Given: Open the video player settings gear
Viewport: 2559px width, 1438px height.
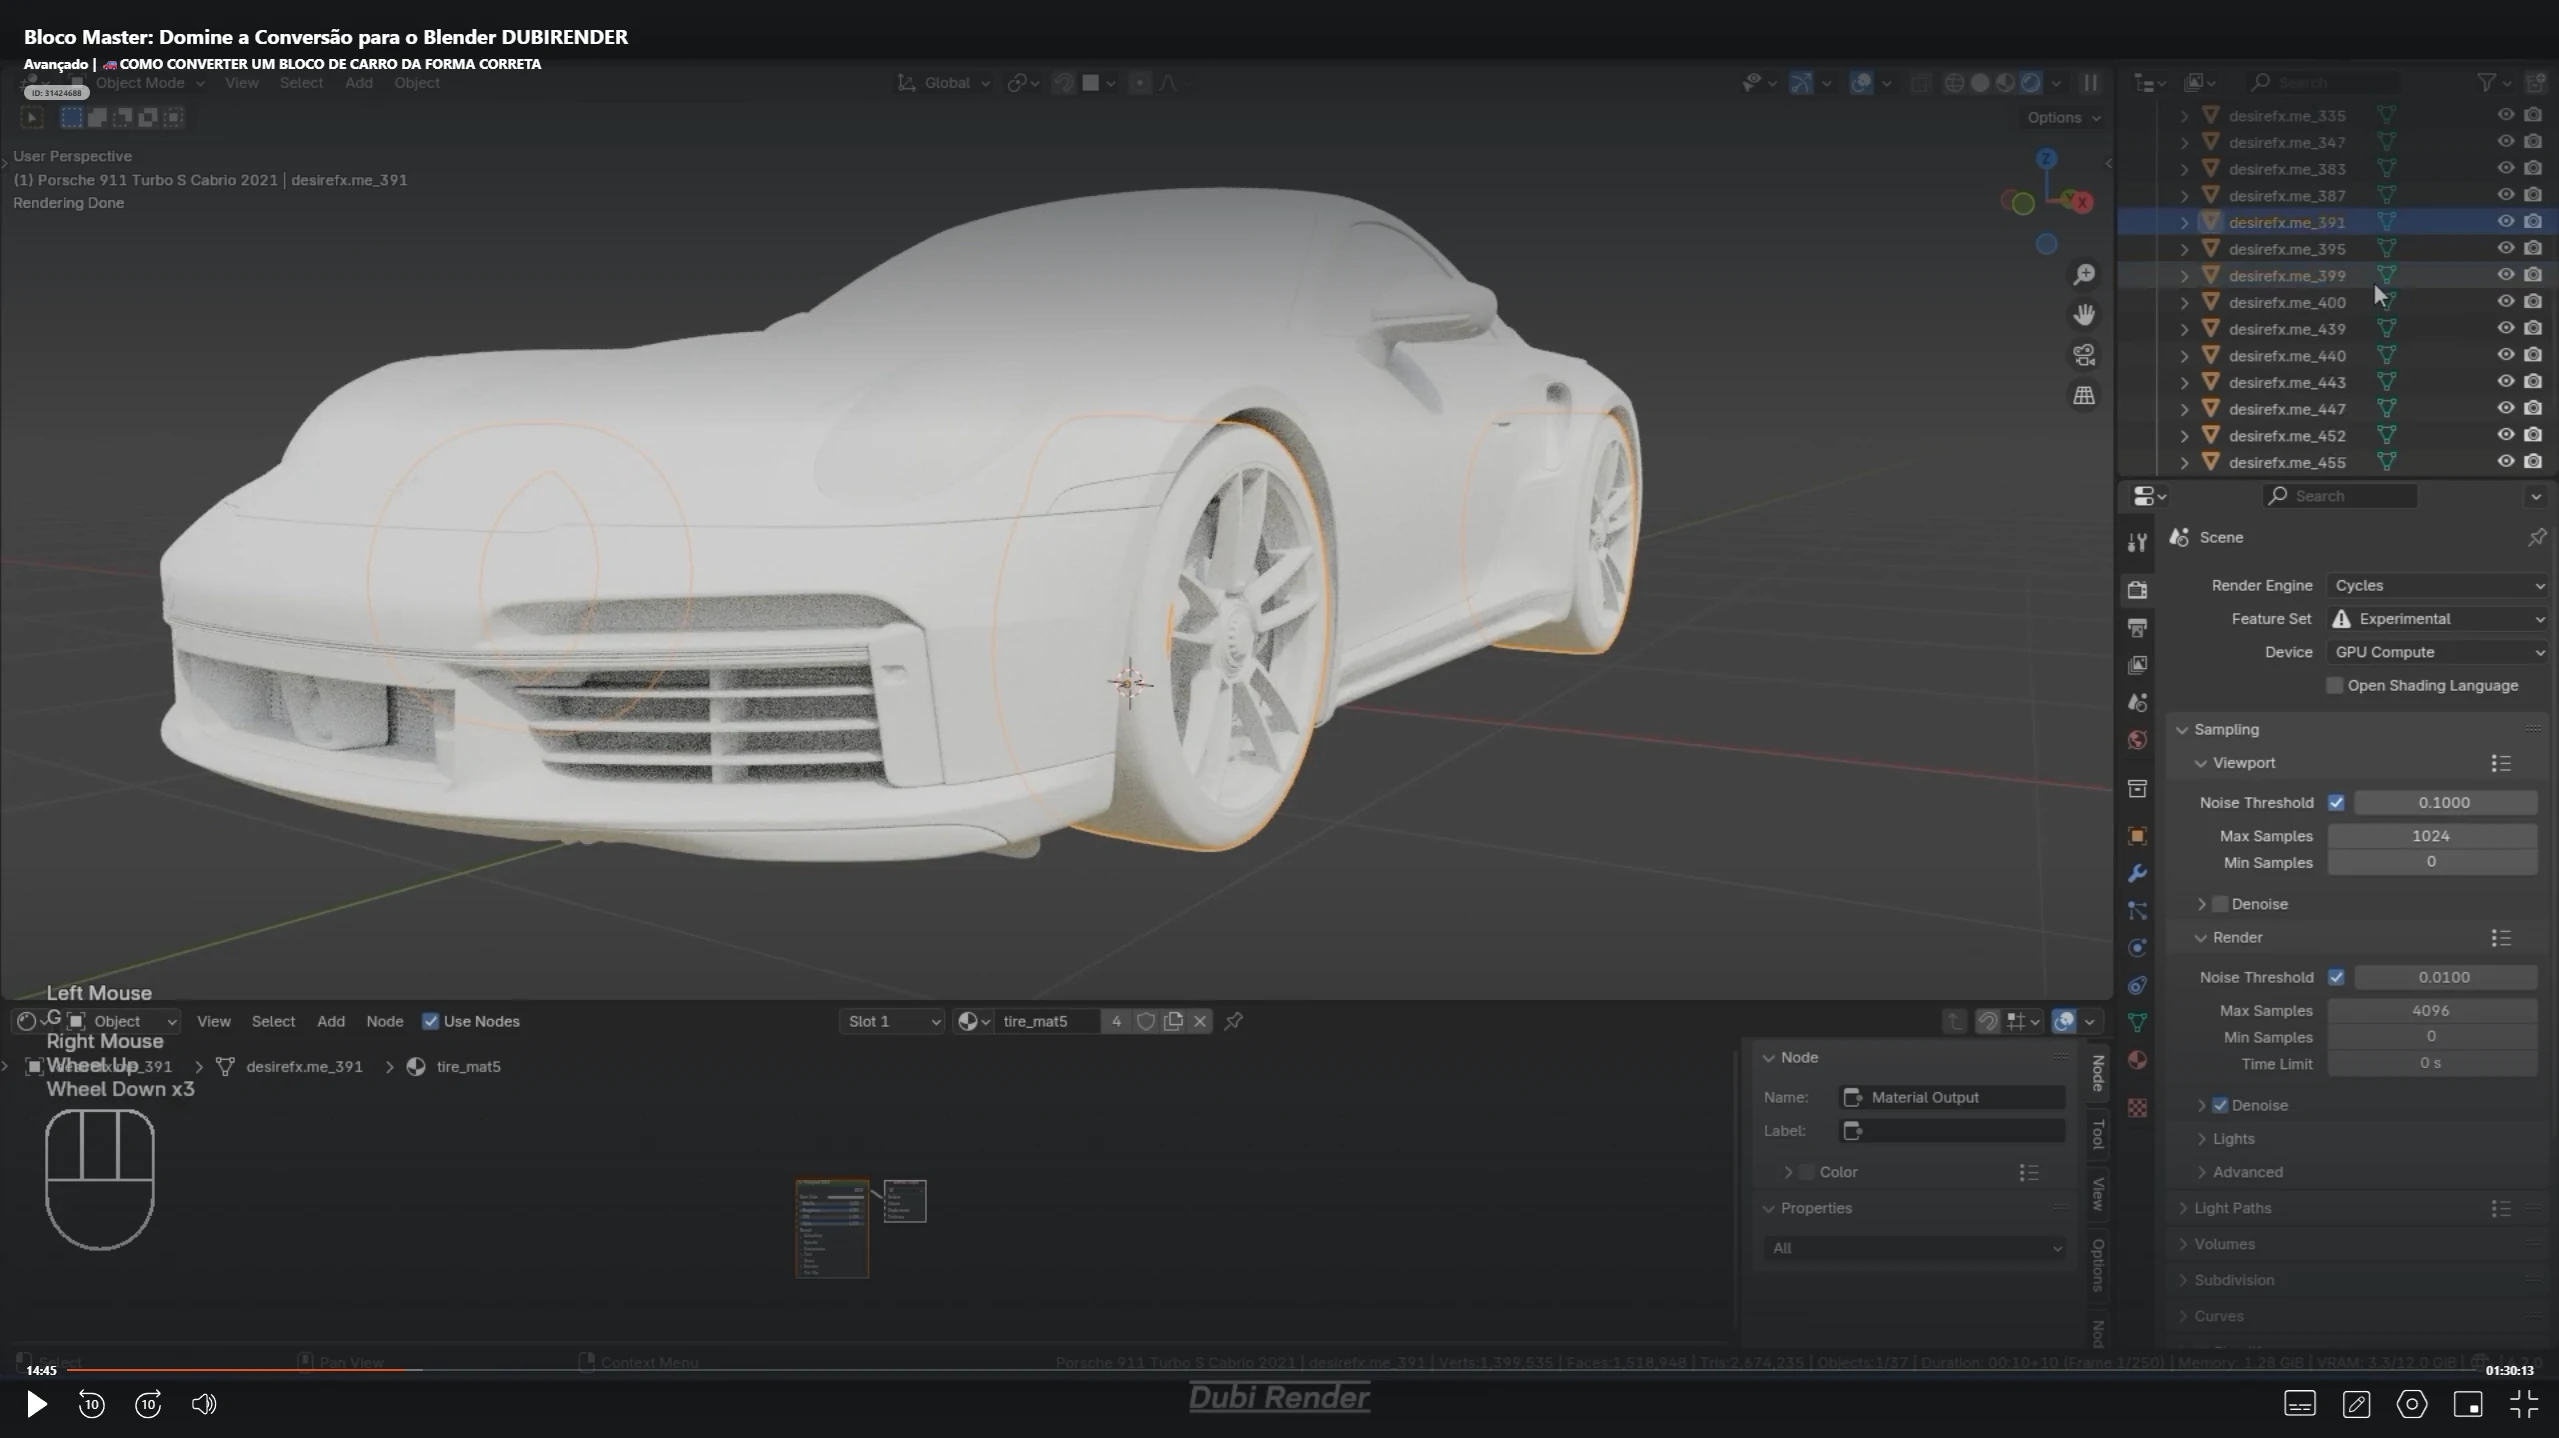Looking at the screenshot, I should click(x=2411, y=1404).
